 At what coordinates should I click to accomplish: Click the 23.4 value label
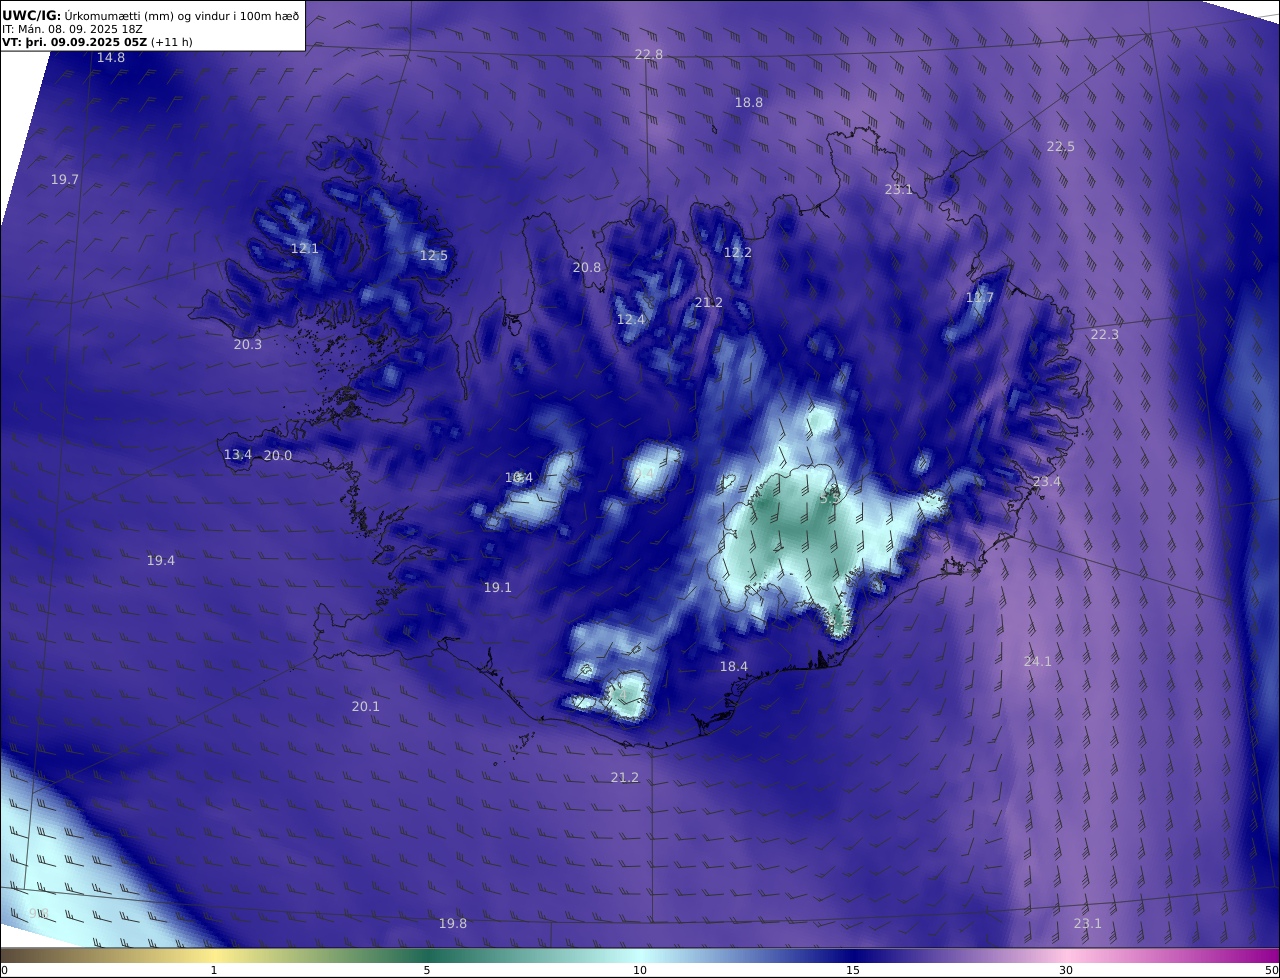click(x=1047, y=481)
